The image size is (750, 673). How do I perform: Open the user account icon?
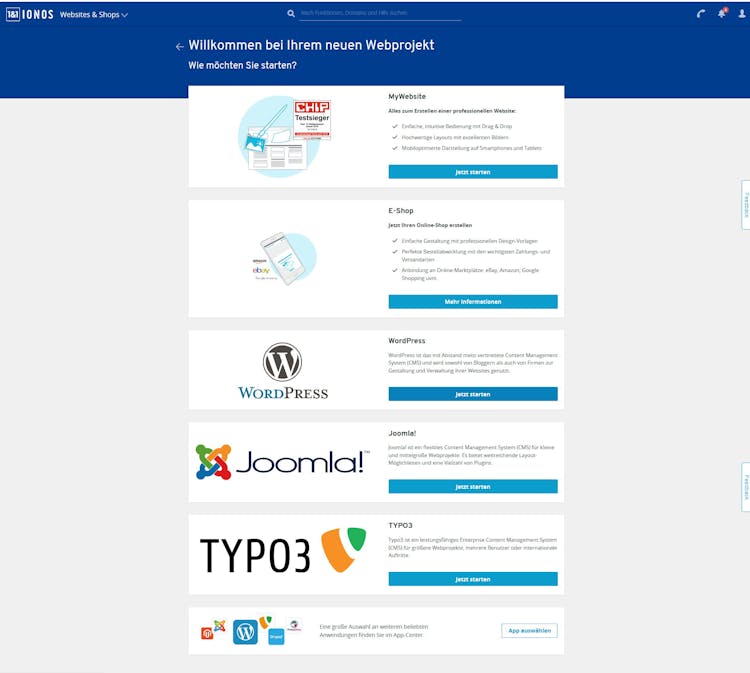pyautogui.click(x=742, y=14)
